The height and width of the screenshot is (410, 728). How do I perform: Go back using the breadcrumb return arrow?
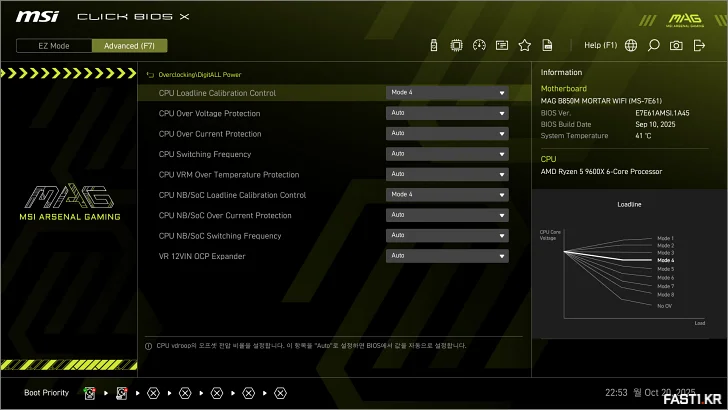click(x=150, y=75)
